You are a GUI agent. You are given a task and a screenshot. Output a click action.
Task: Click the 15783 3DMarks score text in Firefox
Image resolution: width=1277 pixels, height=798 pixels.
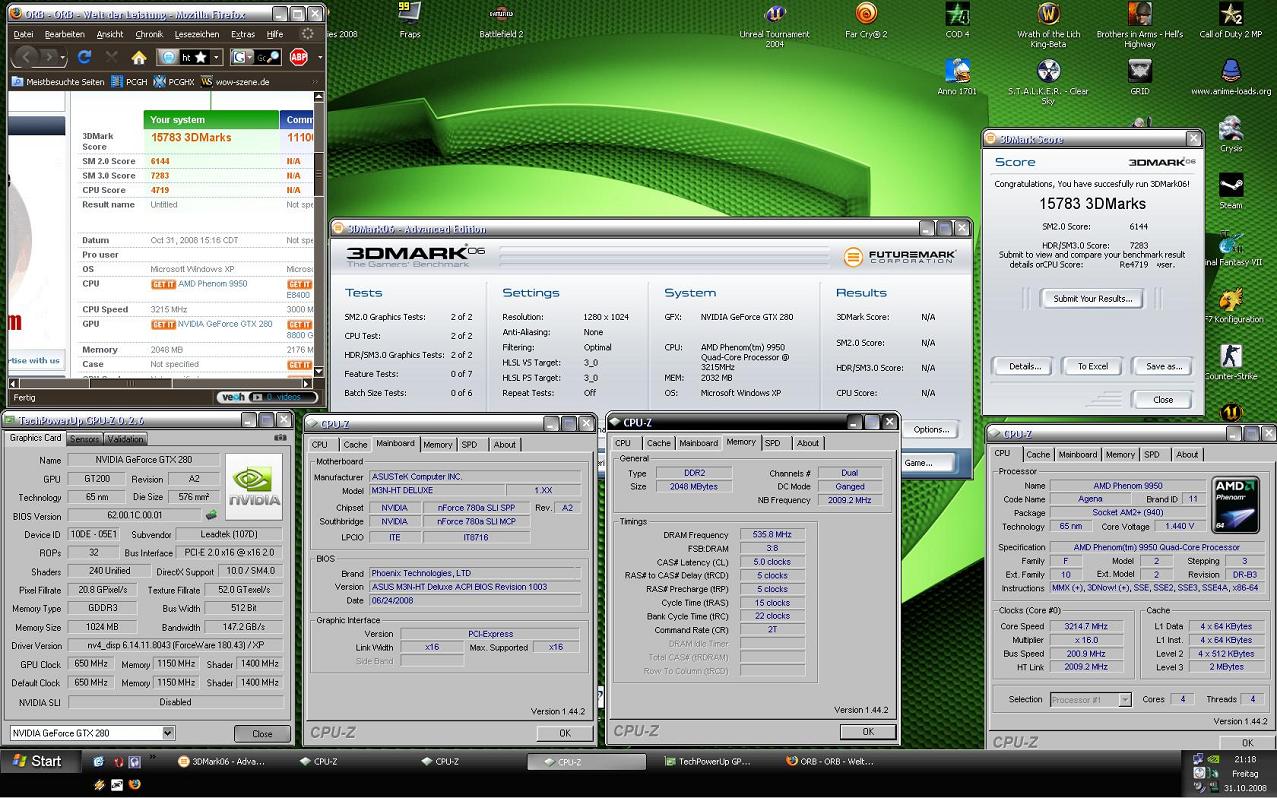click(x=191, y=137)
